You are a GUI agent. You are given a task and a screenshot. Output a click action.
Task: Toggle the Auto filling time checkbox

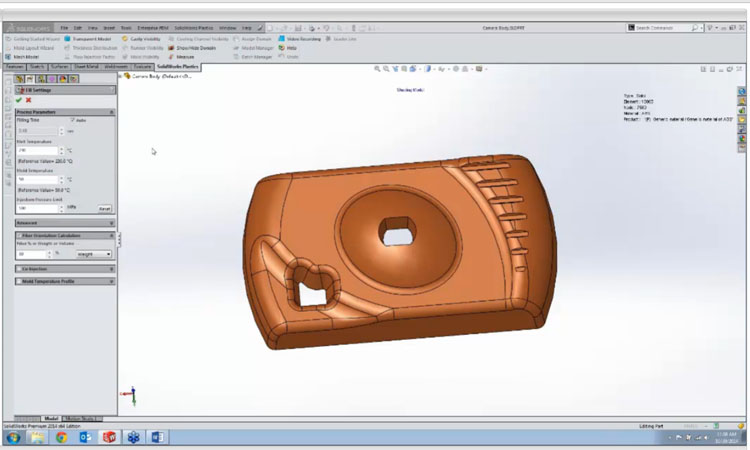(x=72, y=120)
